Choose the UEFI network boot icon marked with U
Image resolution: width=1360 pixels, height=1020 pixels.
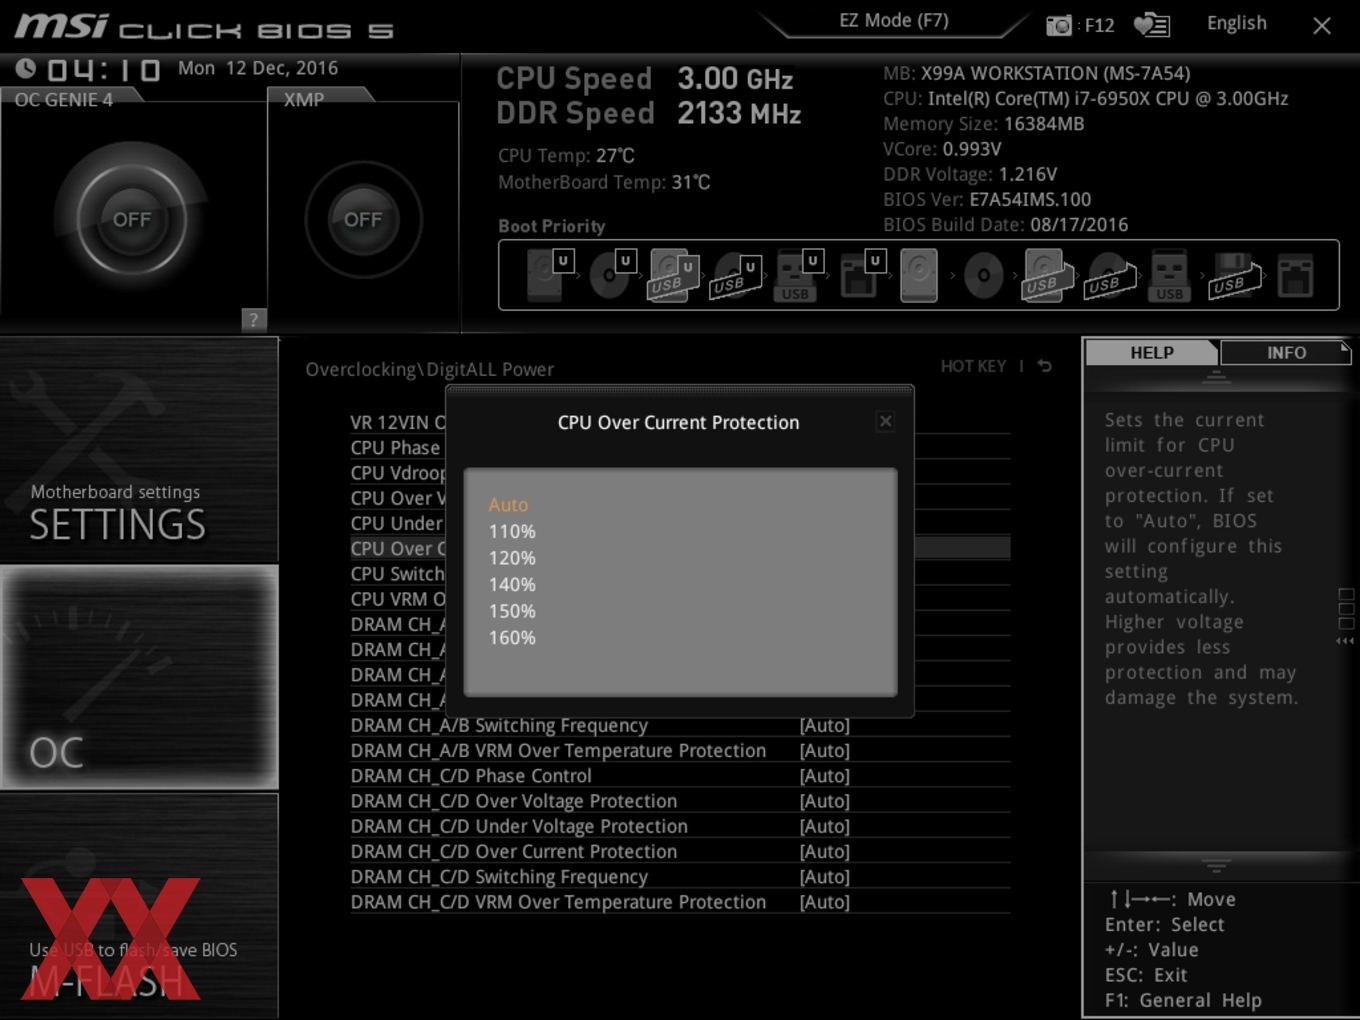[861, 275]
